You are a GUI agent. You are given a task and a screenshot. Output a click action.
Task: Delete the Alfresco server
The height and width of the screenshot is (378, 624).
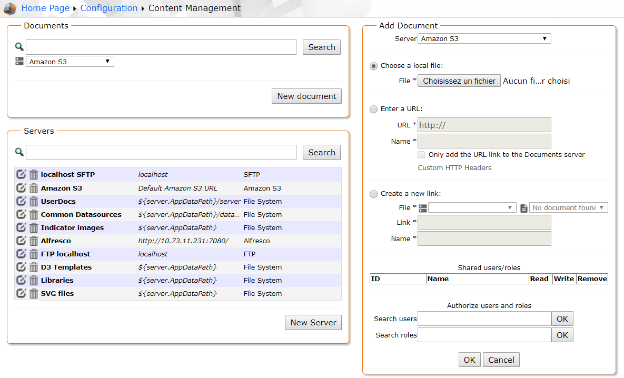34,240
